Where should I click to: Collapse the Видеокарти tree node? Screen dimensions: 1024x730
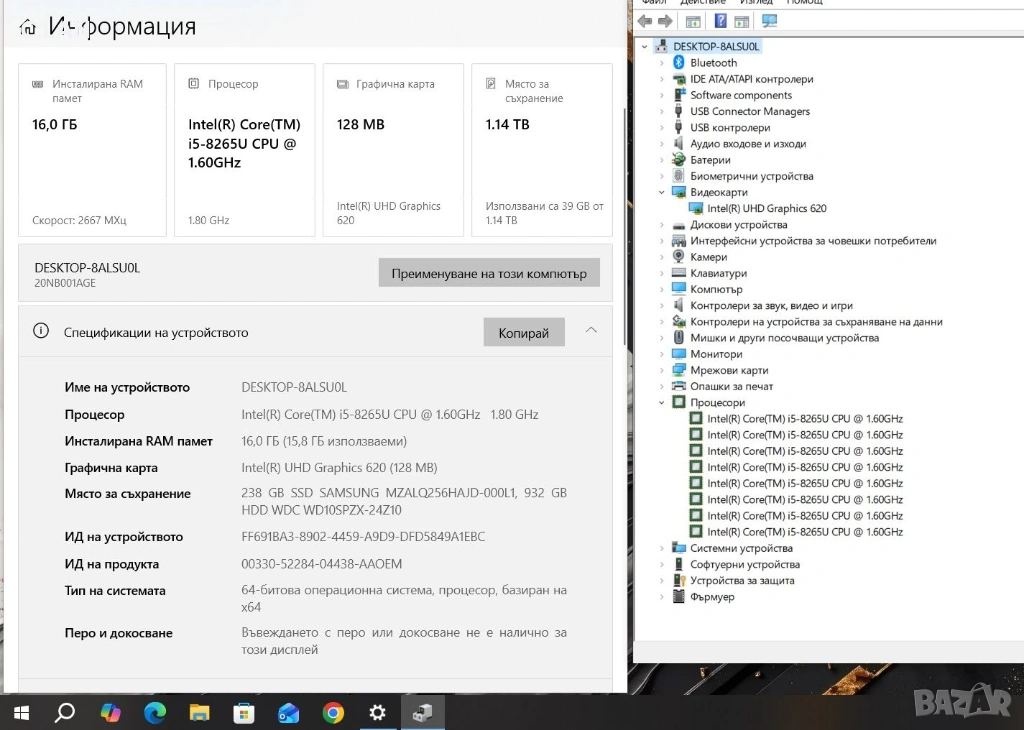[x=662, y=192]
